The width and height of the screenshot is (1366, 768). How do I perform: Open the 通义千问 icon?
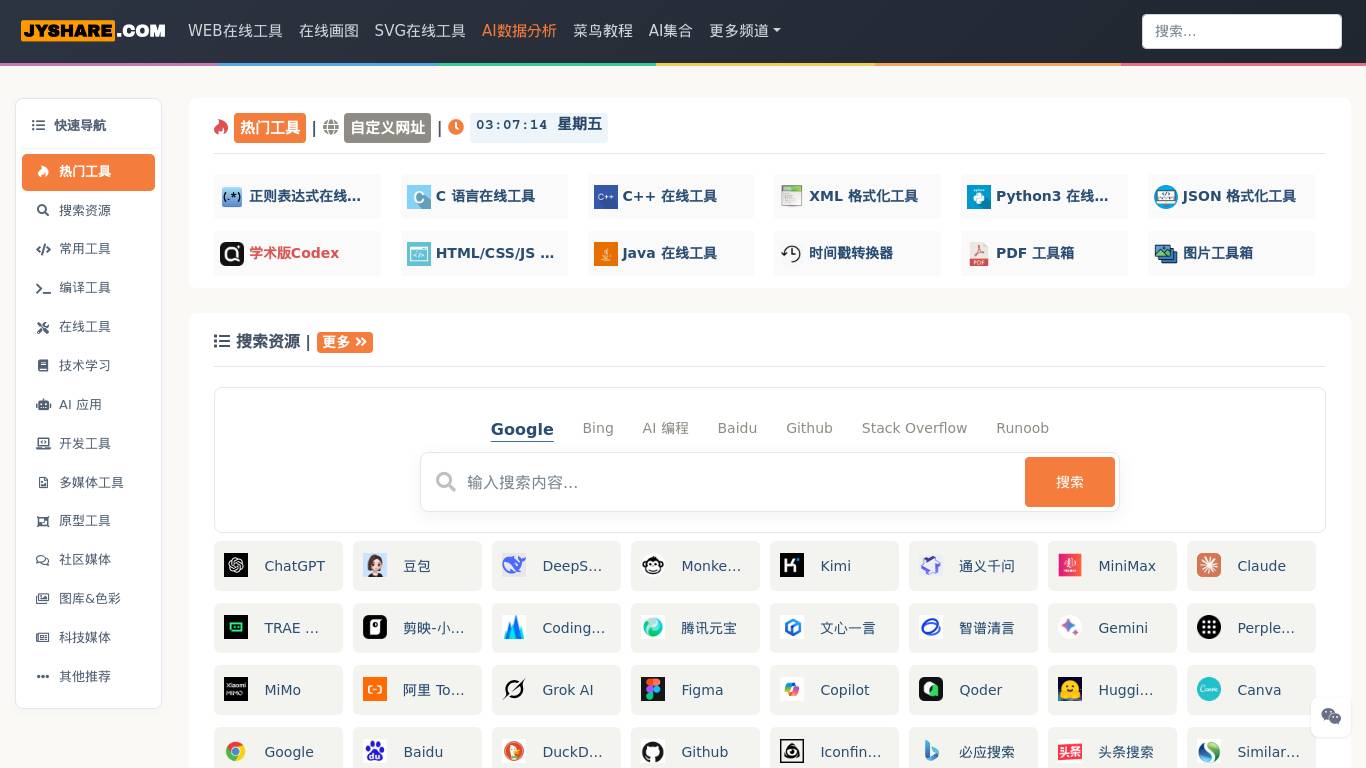pos(931,566)
